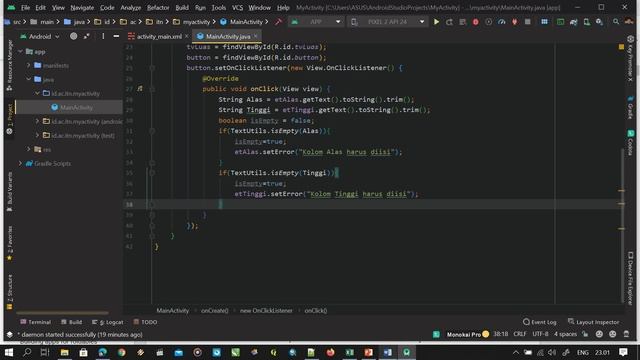Image resolution: width=640 pixels, height=360 pixels.
Task: Toggle the Build Variants tool window
Action: 10,191
